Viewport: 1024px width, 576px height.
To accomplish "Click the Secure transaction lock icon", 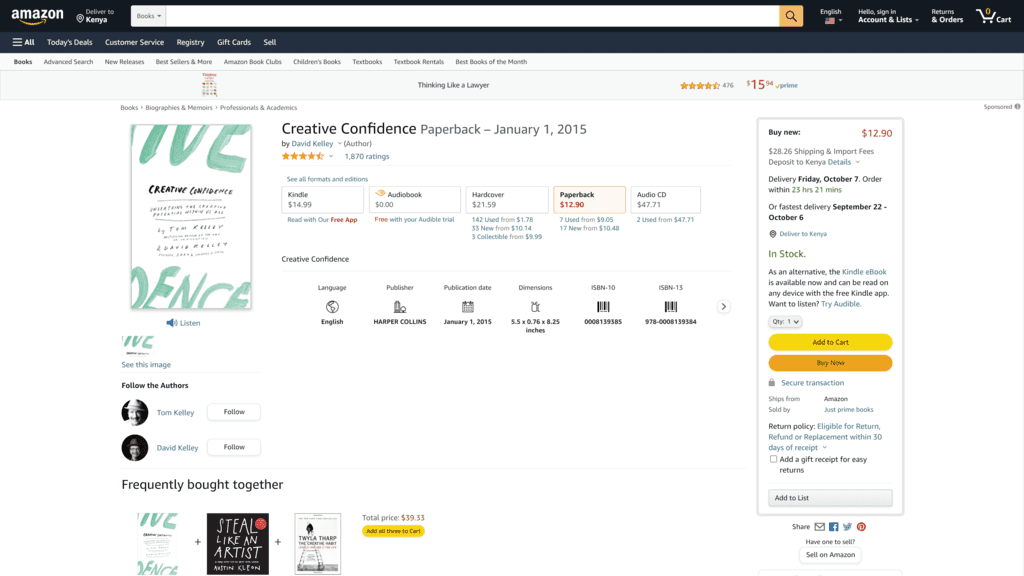I will pyautogui.click(x=772, y=383).
